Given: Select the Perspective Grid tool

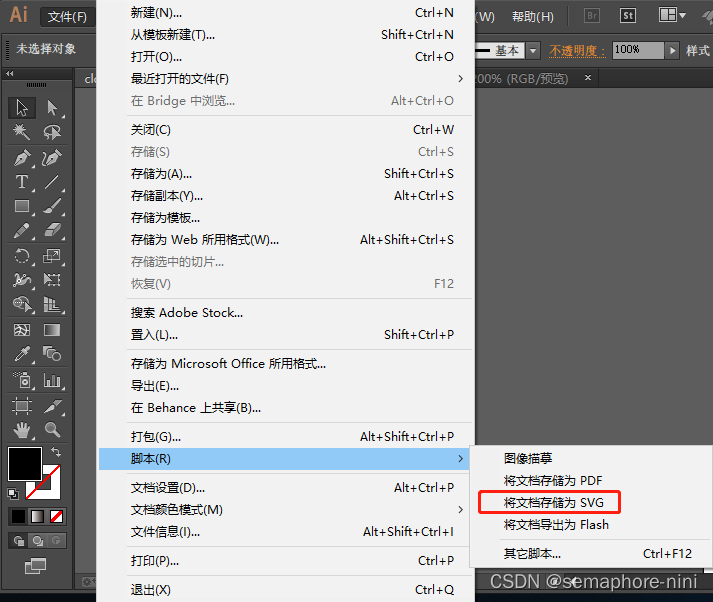Looking at the screenshot, I should coord(52,304).
